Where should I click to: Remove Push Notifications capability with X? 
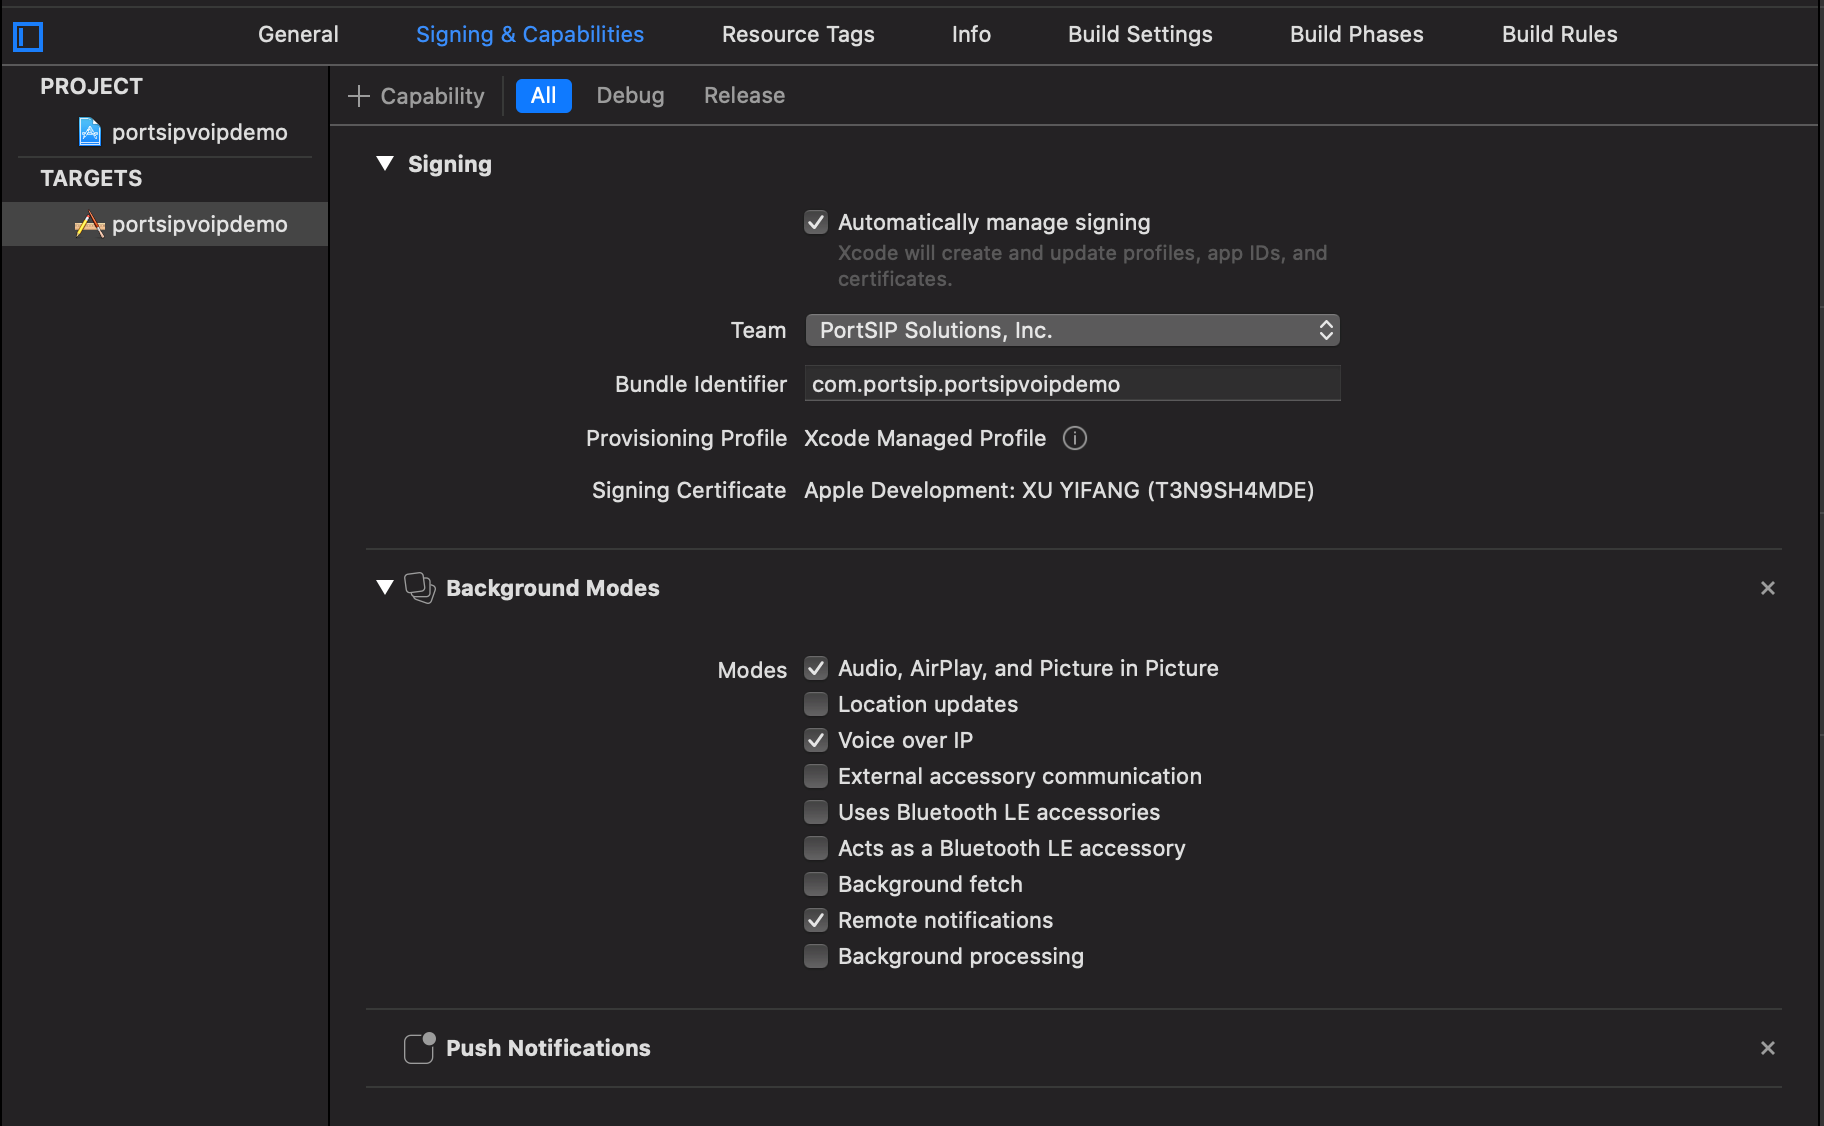tap(1768, 1048)
